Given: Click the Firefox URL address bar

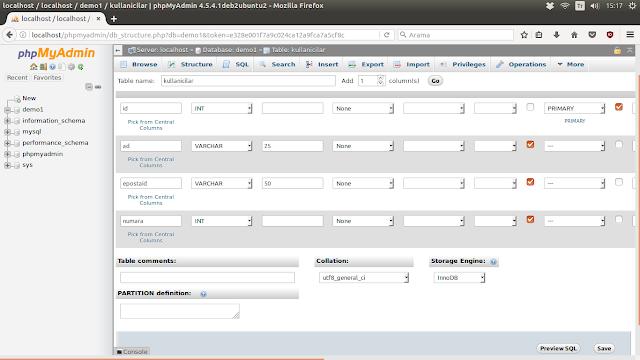Looking at the screenshot, I should coord(204,35).
